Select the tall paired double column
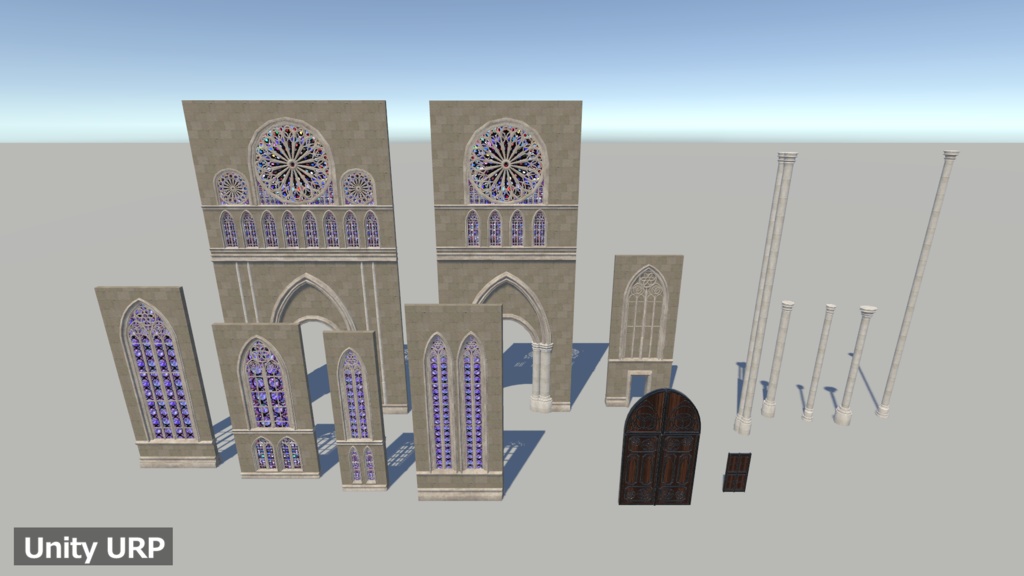1024x576 pixels. [765, 293]
